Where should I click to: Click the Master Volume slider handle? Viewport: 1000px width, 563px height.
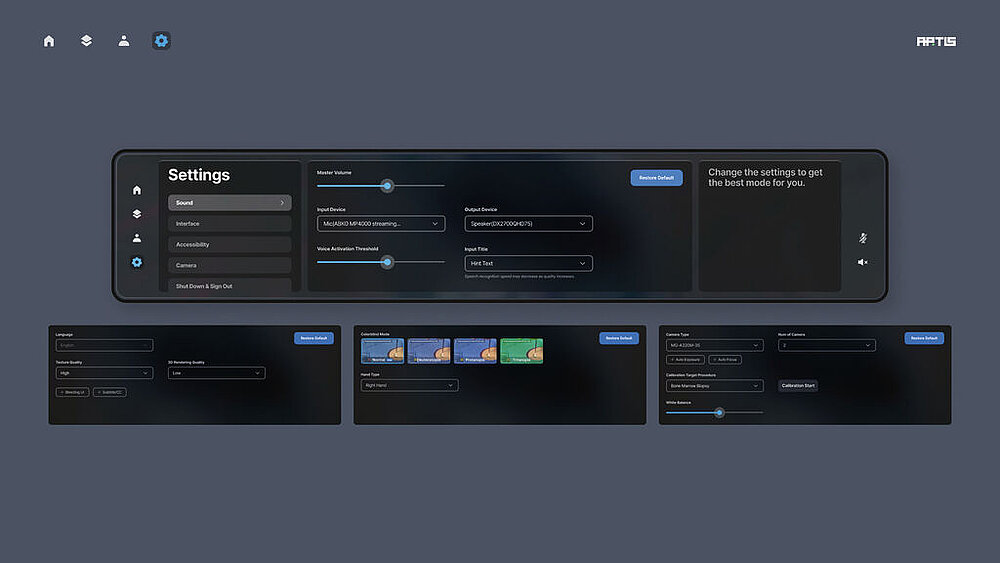[x=387, y=185]
